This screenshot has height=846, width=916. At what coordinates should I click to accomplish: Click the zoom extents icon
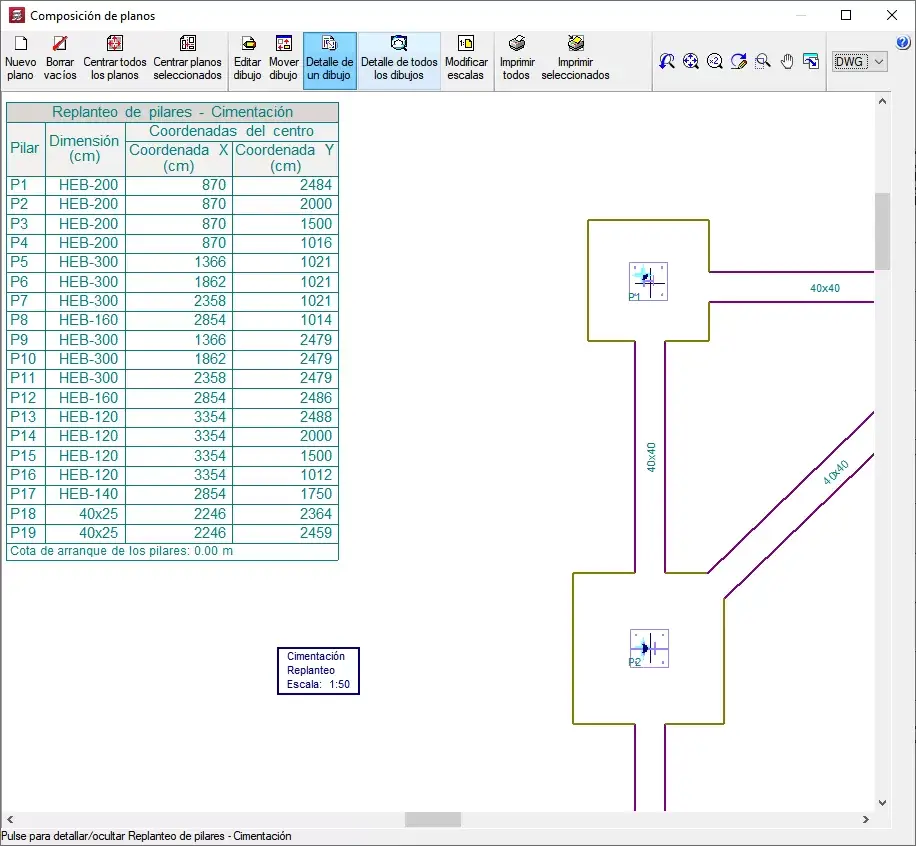(x=691, y=61)
